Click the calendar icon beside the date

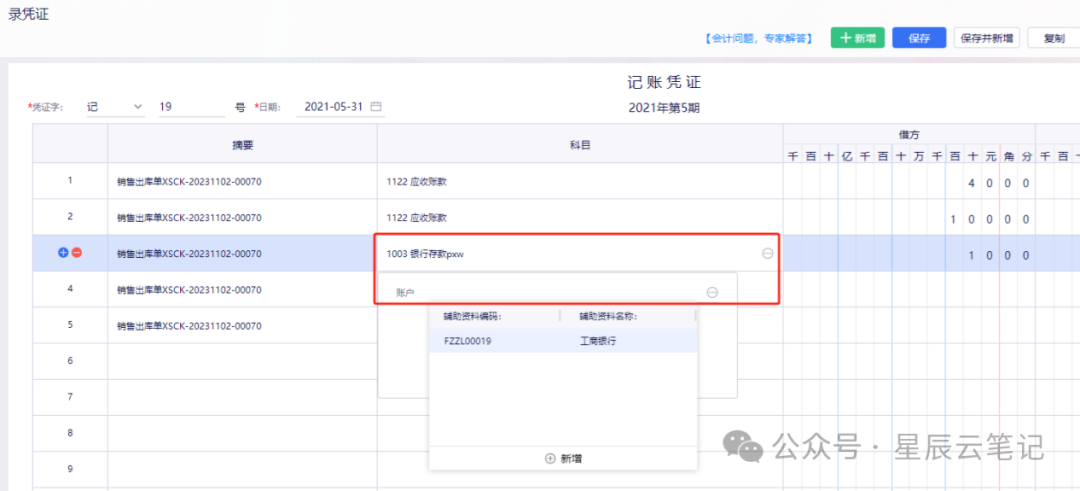point(375,107)
